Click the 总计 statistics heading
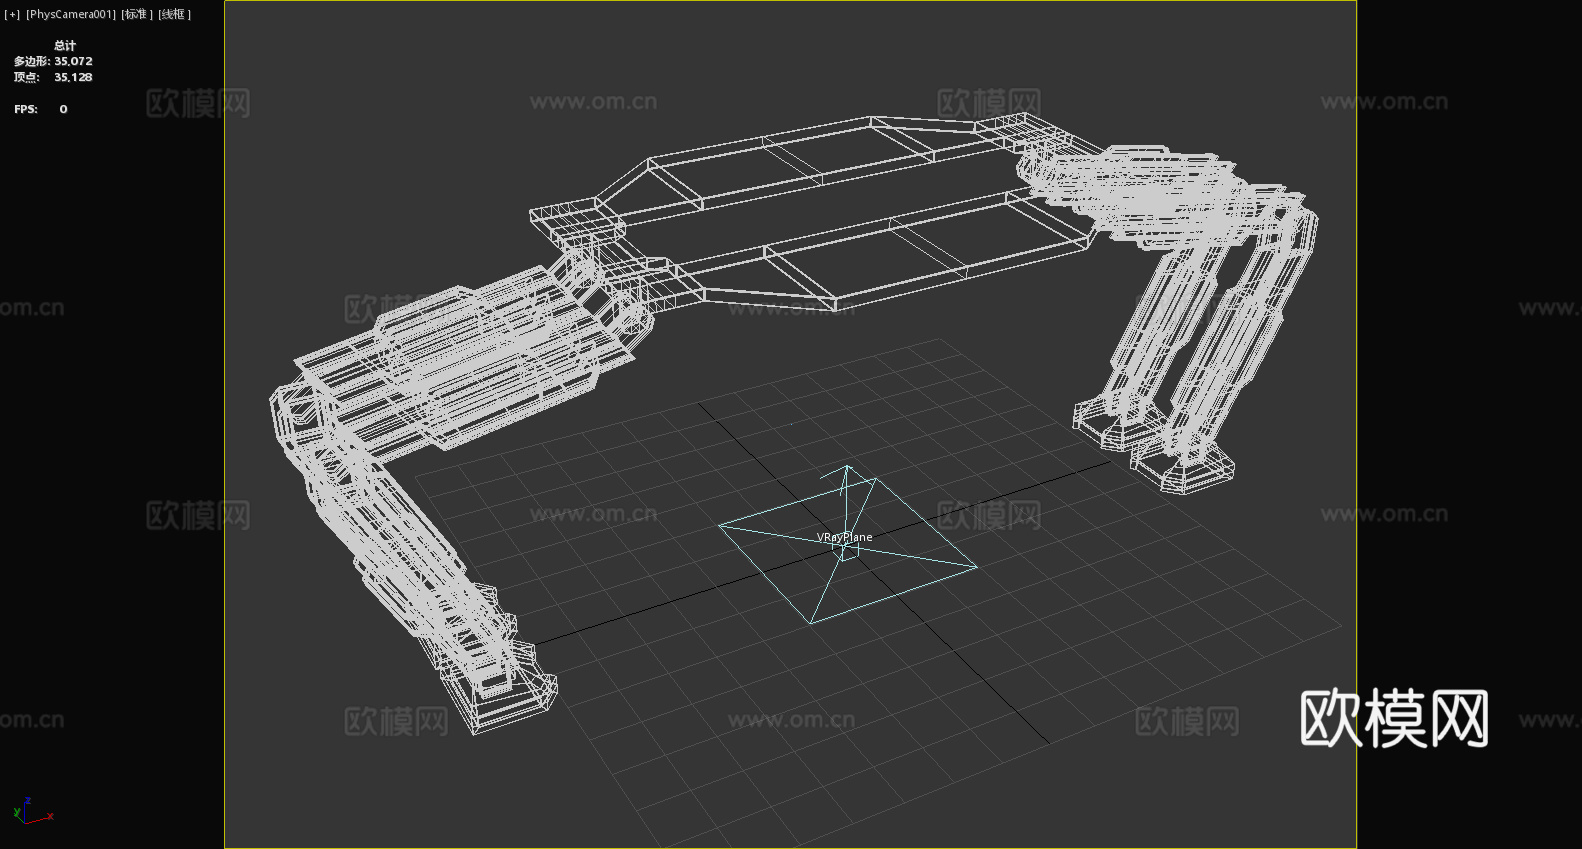Viewport: 1582px width, 849px height. click(65, 45)
